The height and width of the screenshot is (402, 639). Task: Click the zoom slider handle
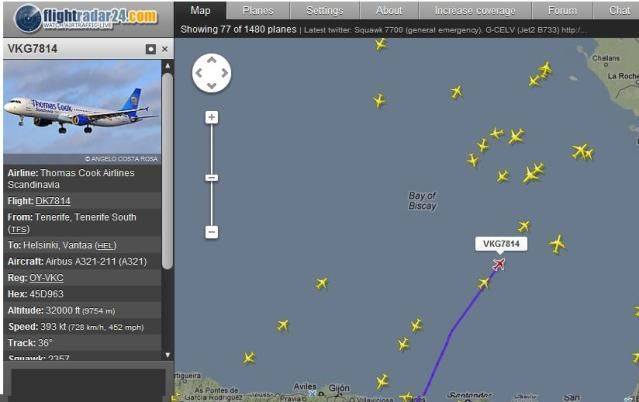[x=212, y=178]
